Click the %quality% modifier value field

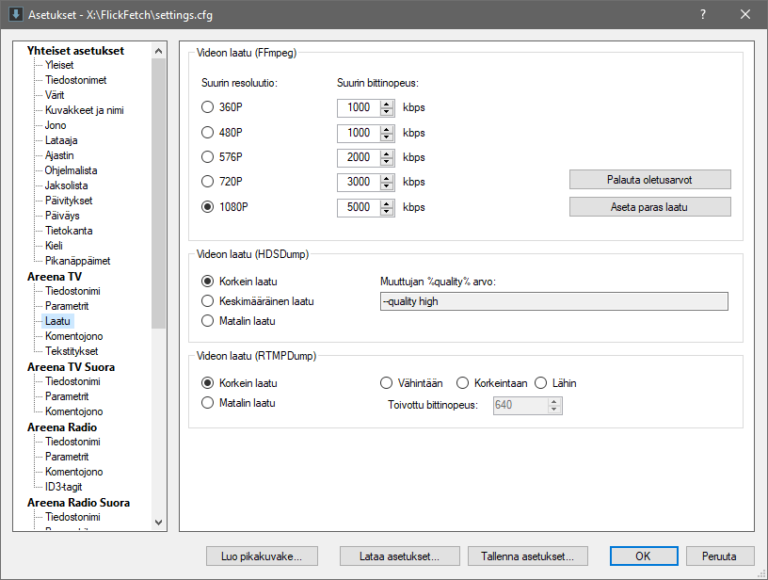pyautogui.click(x=554, y=301)
